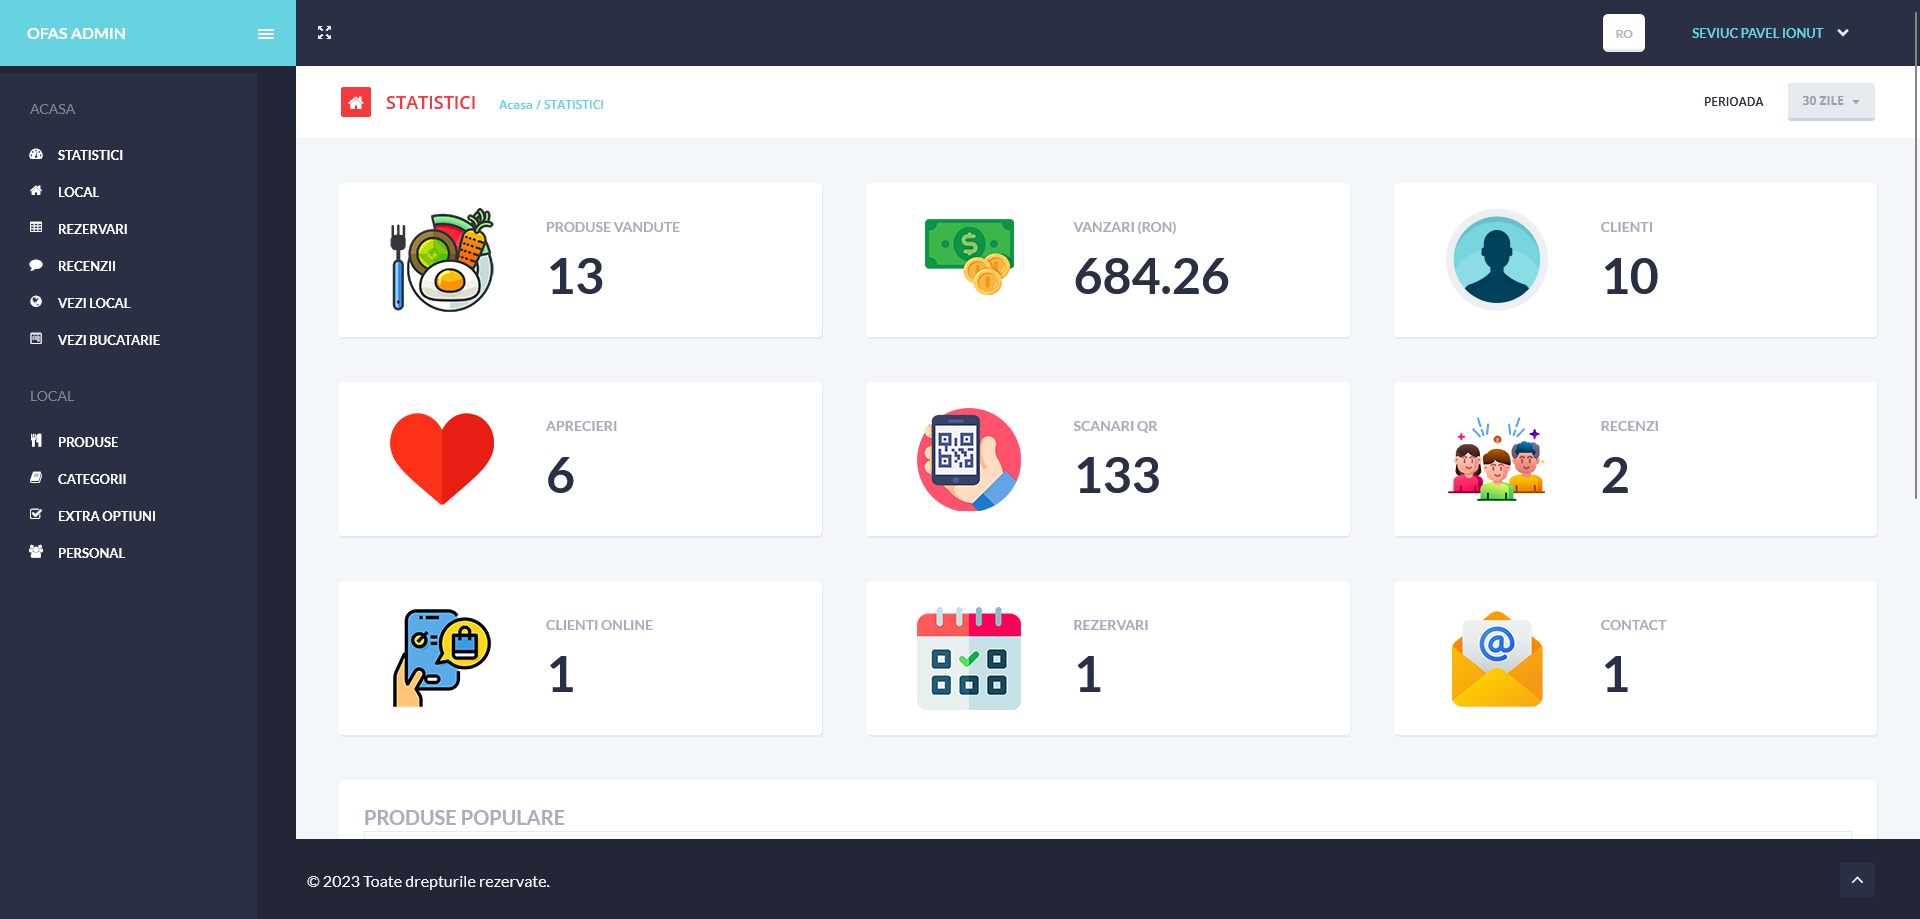Open STATISTICI in the sidebar menu

tap(91, 155)
